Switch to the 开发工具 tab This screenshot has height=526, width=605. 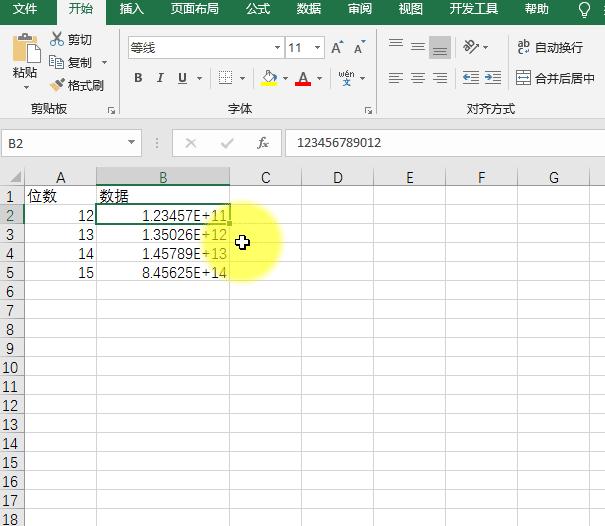coord(473,8)
